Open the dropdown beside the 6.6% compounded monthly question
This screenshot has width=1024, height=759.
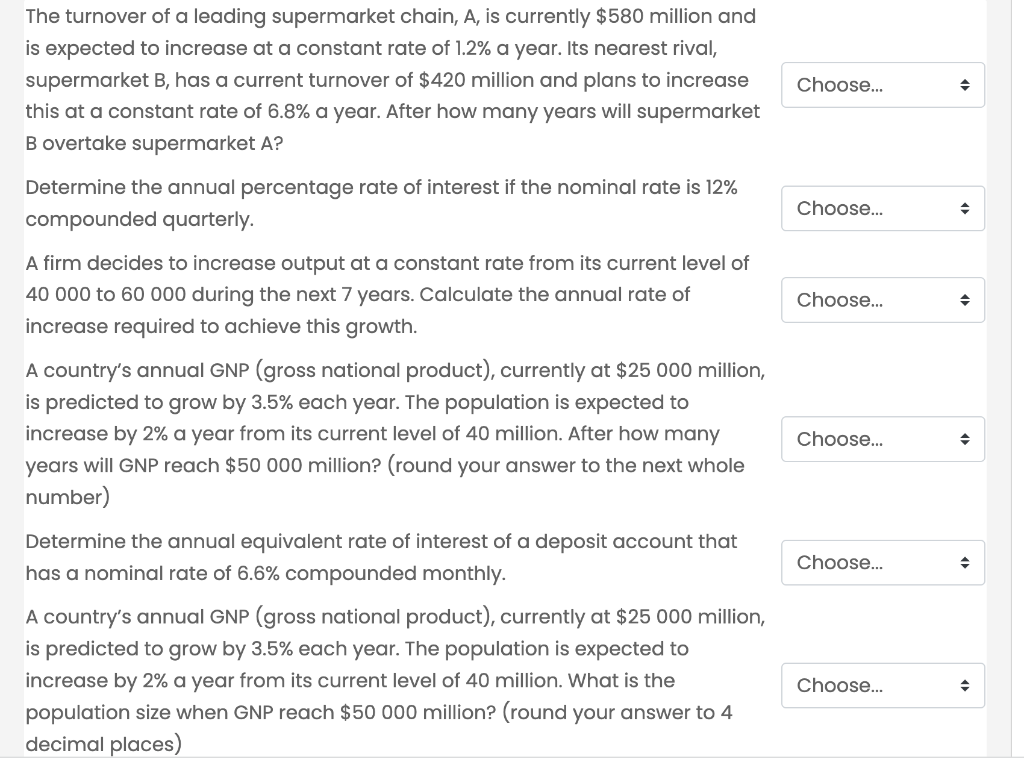(x=883, y=562)
